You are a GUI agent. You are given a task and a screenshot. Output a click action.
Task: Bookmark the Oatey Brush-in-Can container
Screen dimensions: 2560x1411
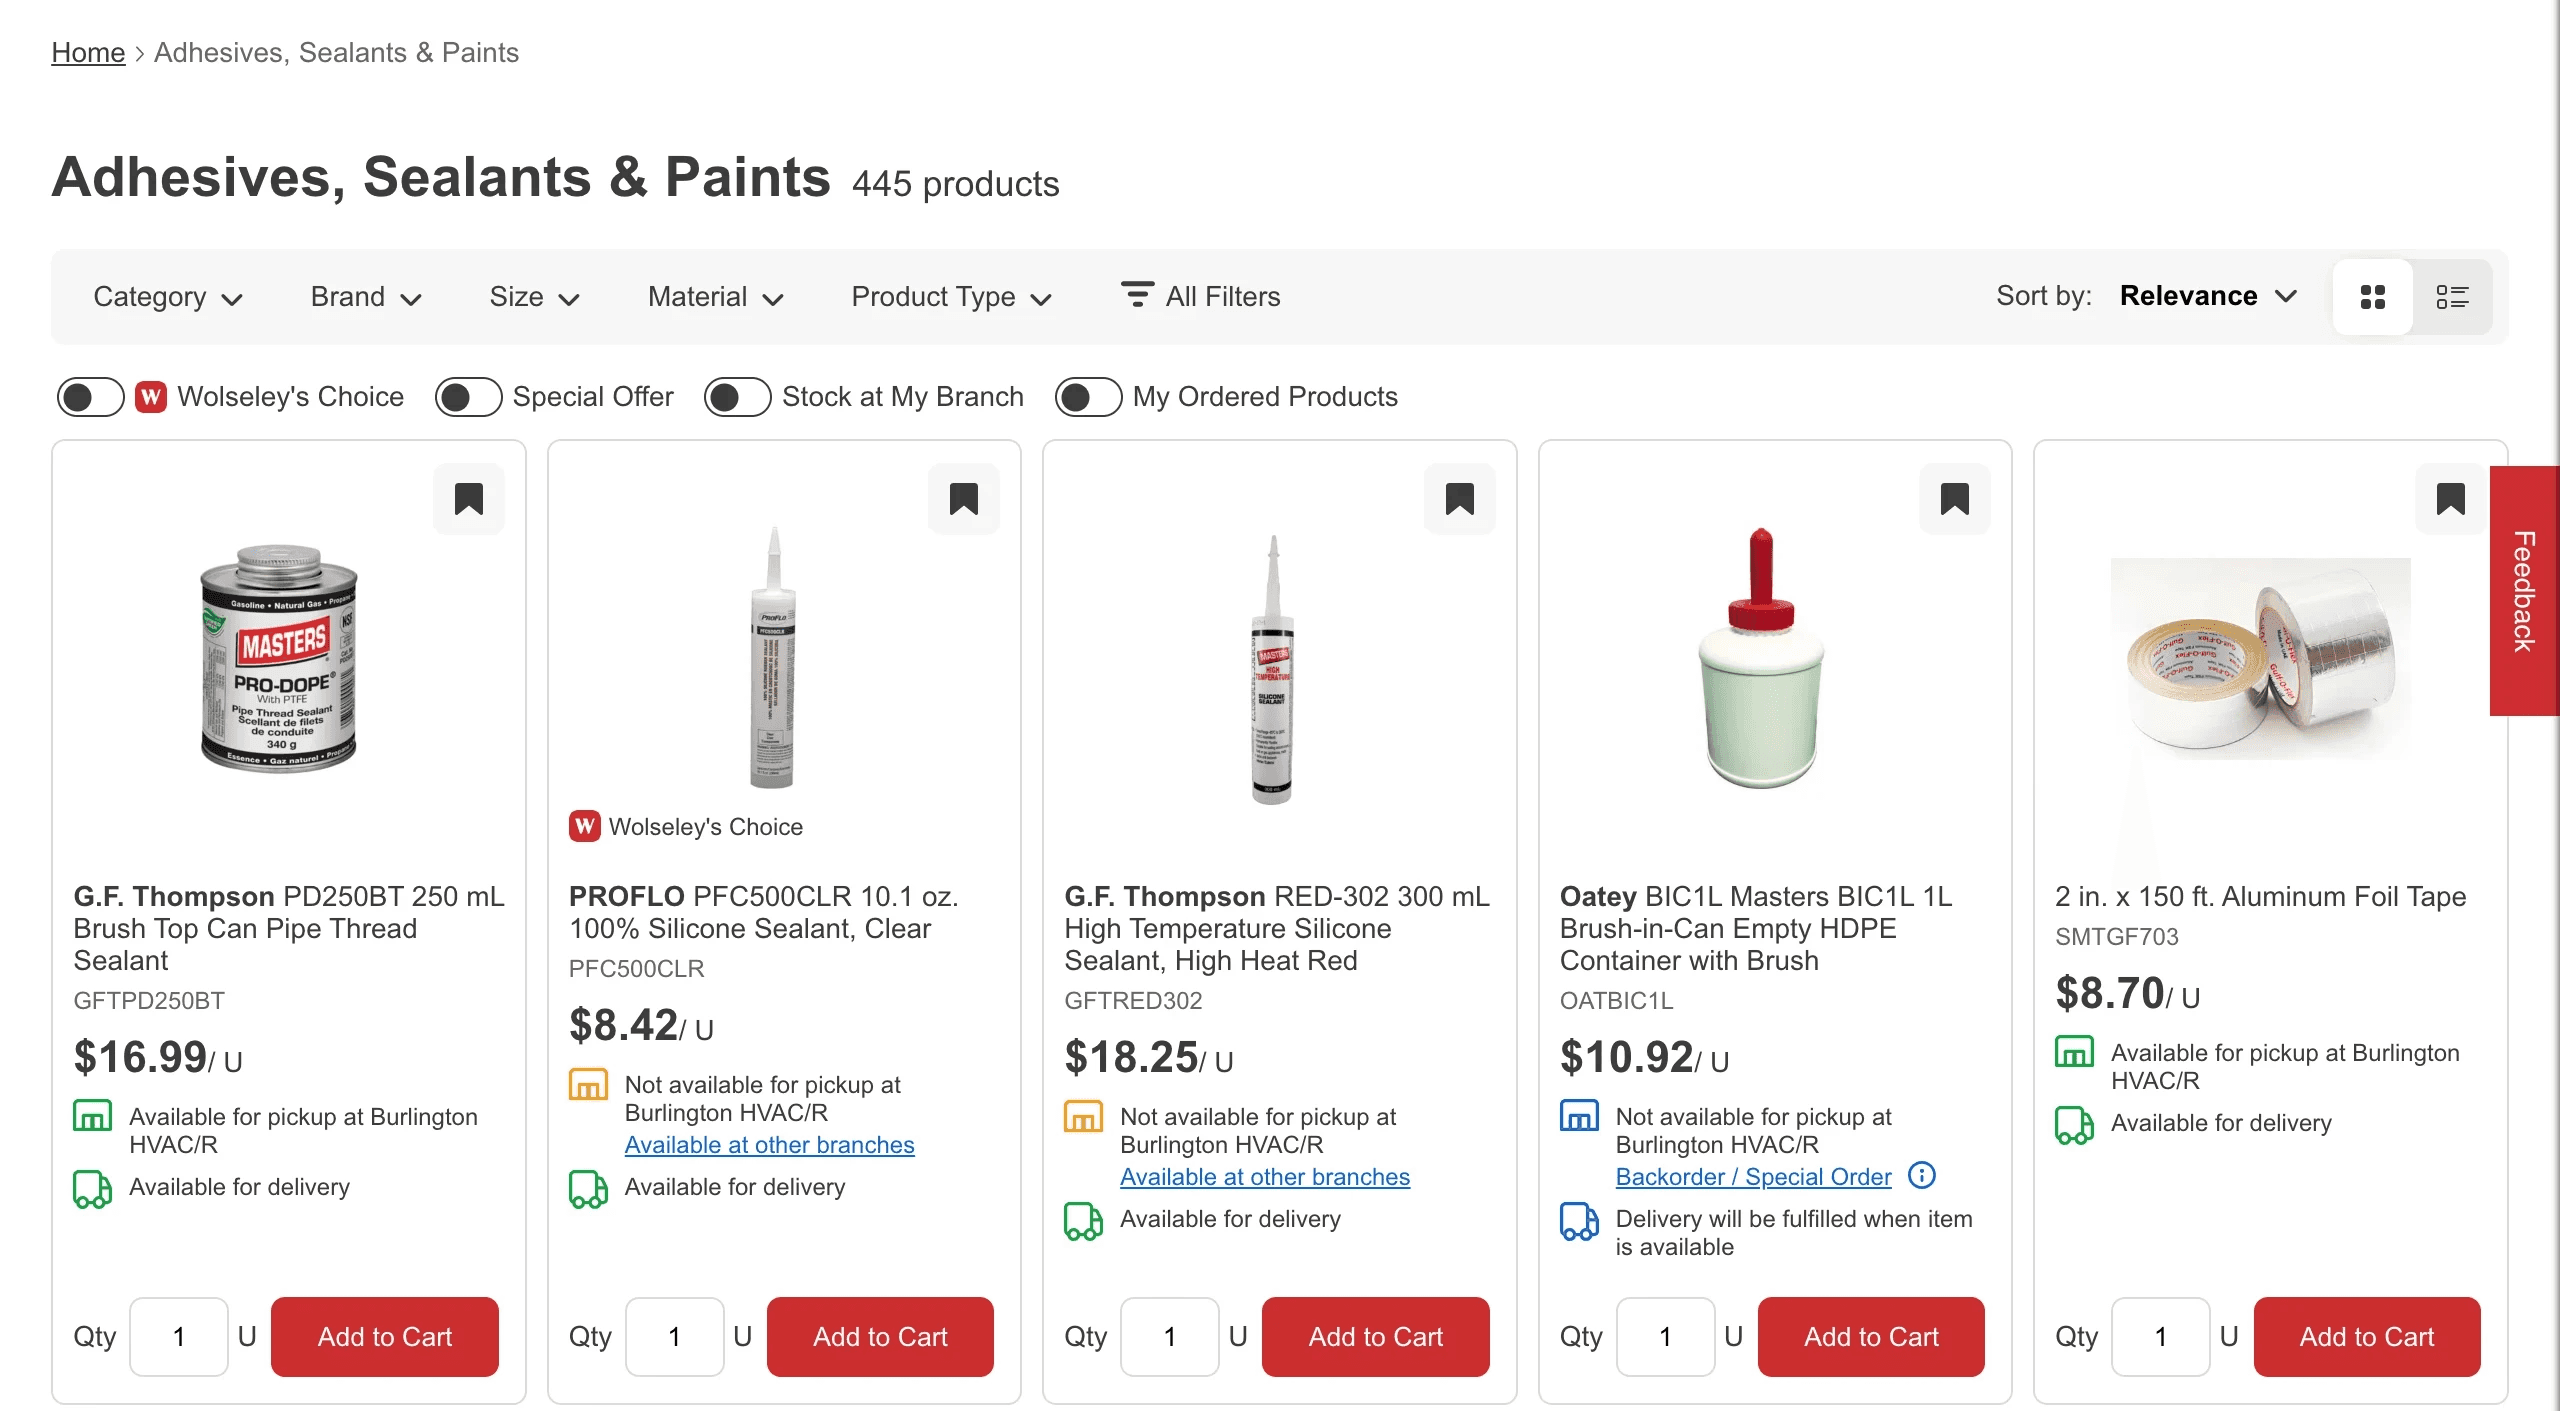(1954, 498)
